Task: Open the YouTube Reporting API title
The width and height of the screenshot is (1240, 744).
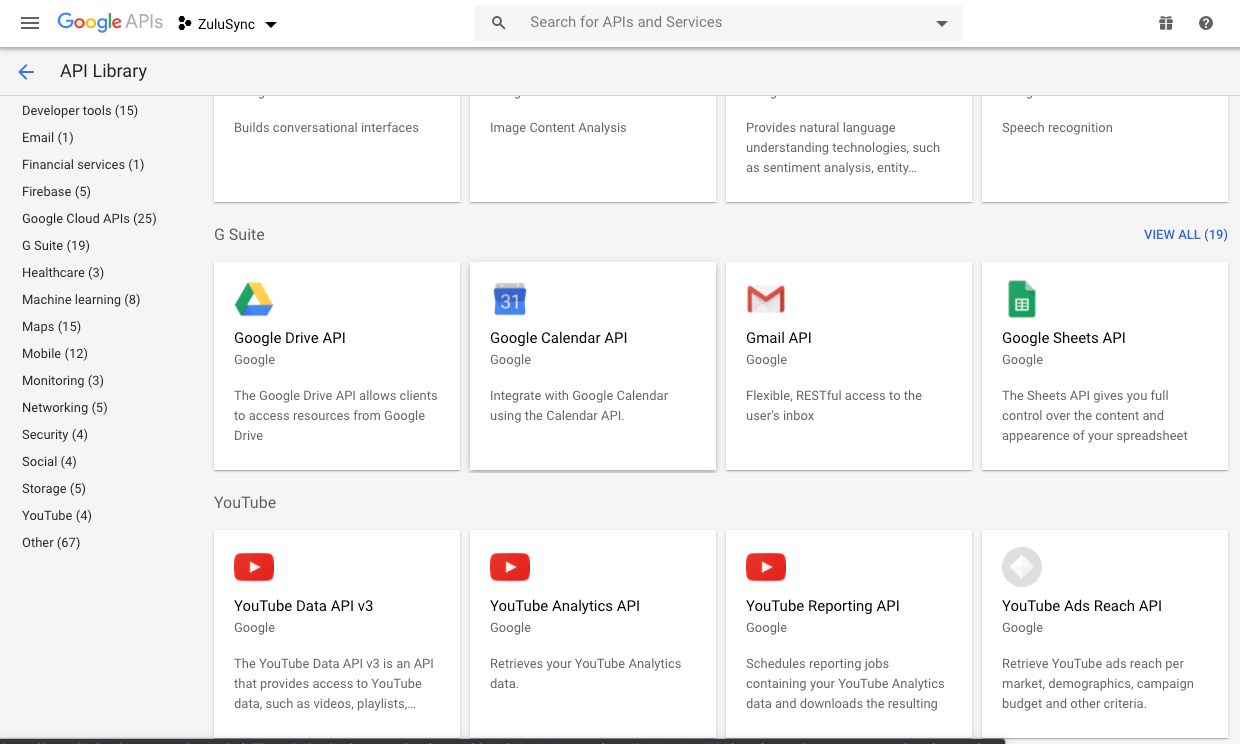Action: pos(823,606)
